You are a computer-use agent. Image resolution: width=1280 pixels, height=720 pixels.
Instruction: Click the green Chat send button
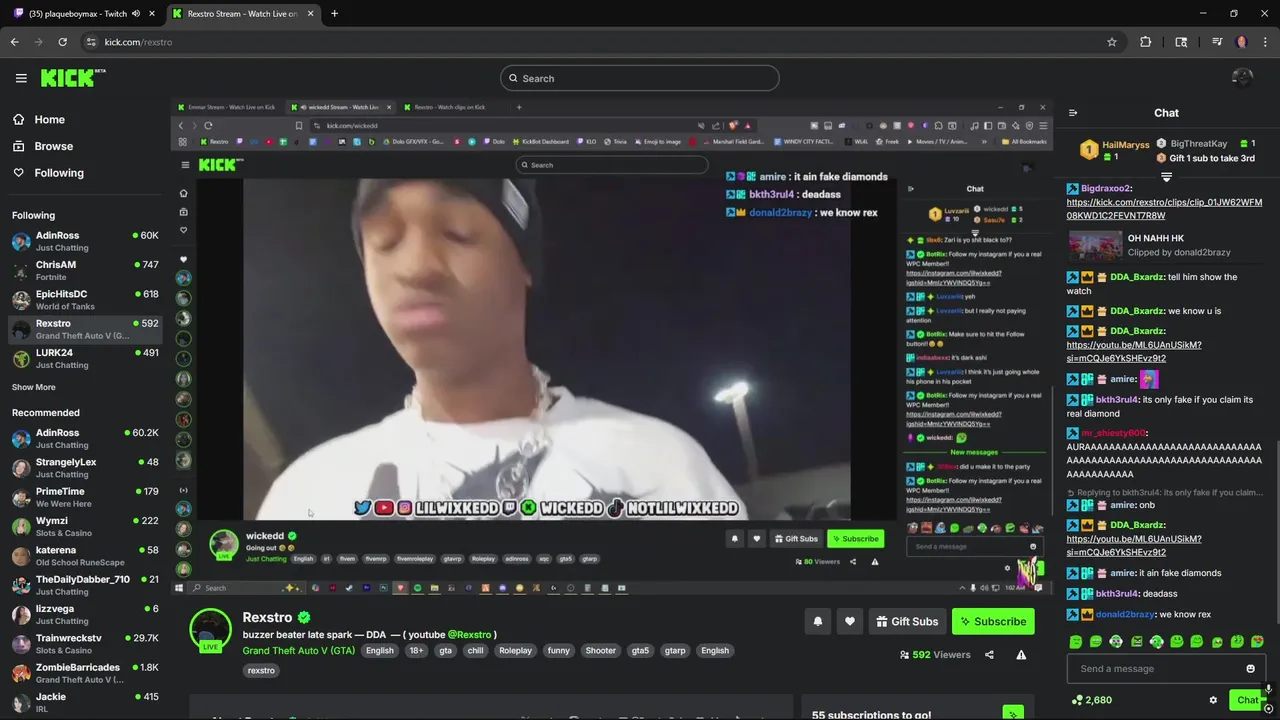click(x=1247, y=700)
